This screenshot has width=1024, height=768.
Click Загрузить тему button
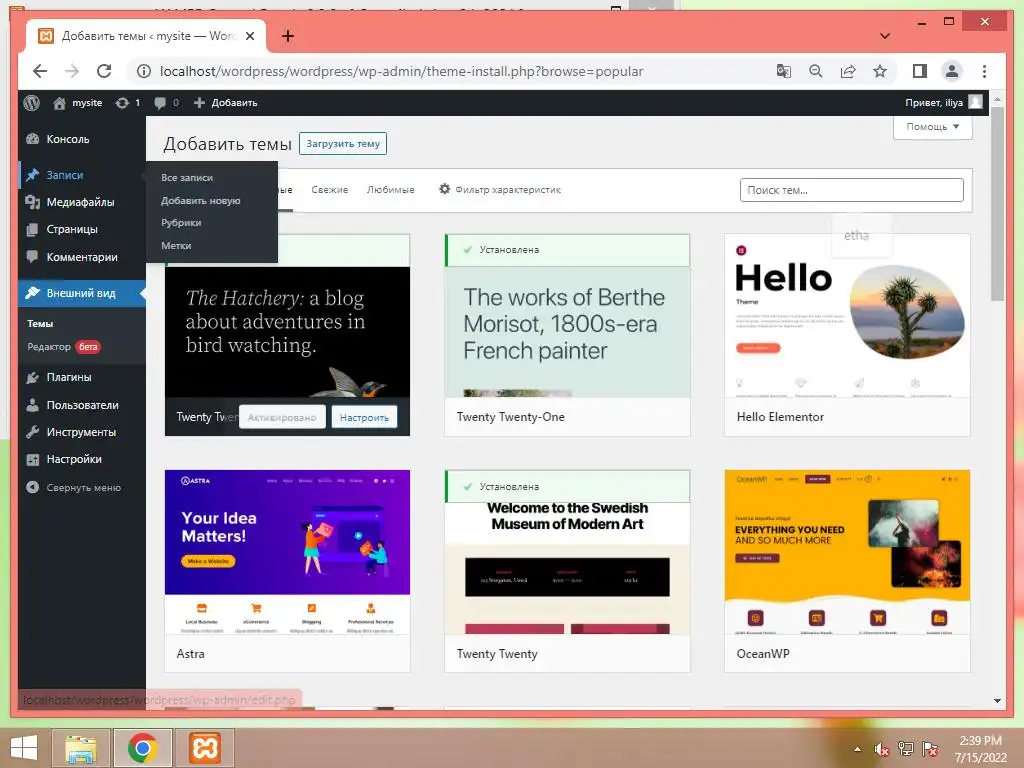[343, 144]
